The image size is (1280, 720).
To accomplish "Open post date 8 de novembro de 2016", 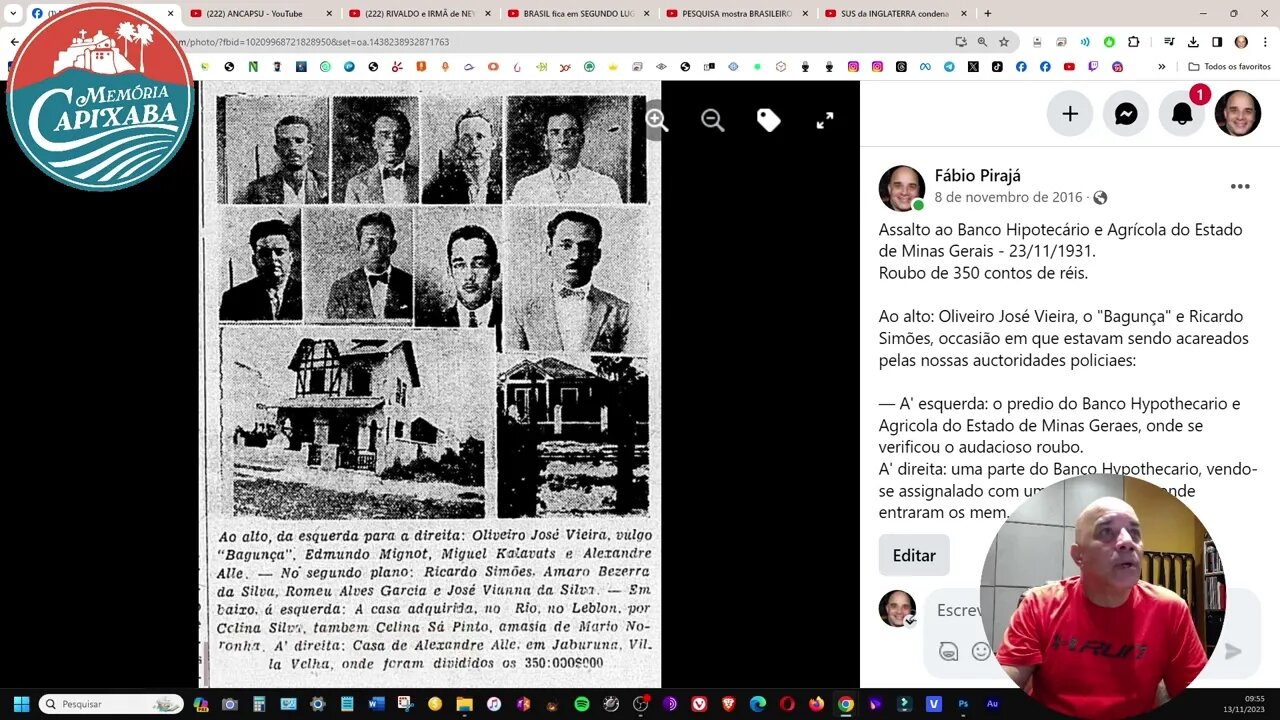I will pyautogui.click(x=1009, y=197).
